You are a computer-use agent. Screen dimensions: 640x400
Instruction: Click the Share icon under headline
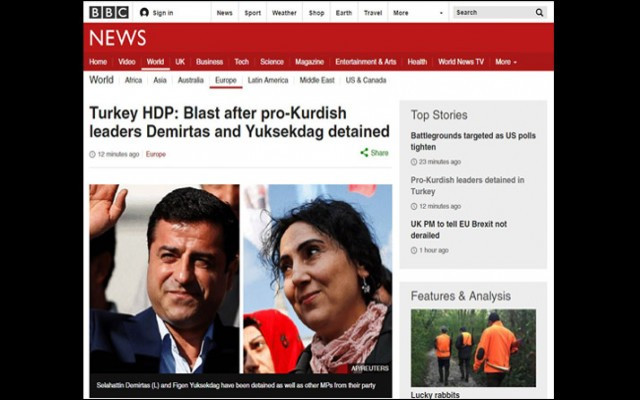tap(365, 153)
